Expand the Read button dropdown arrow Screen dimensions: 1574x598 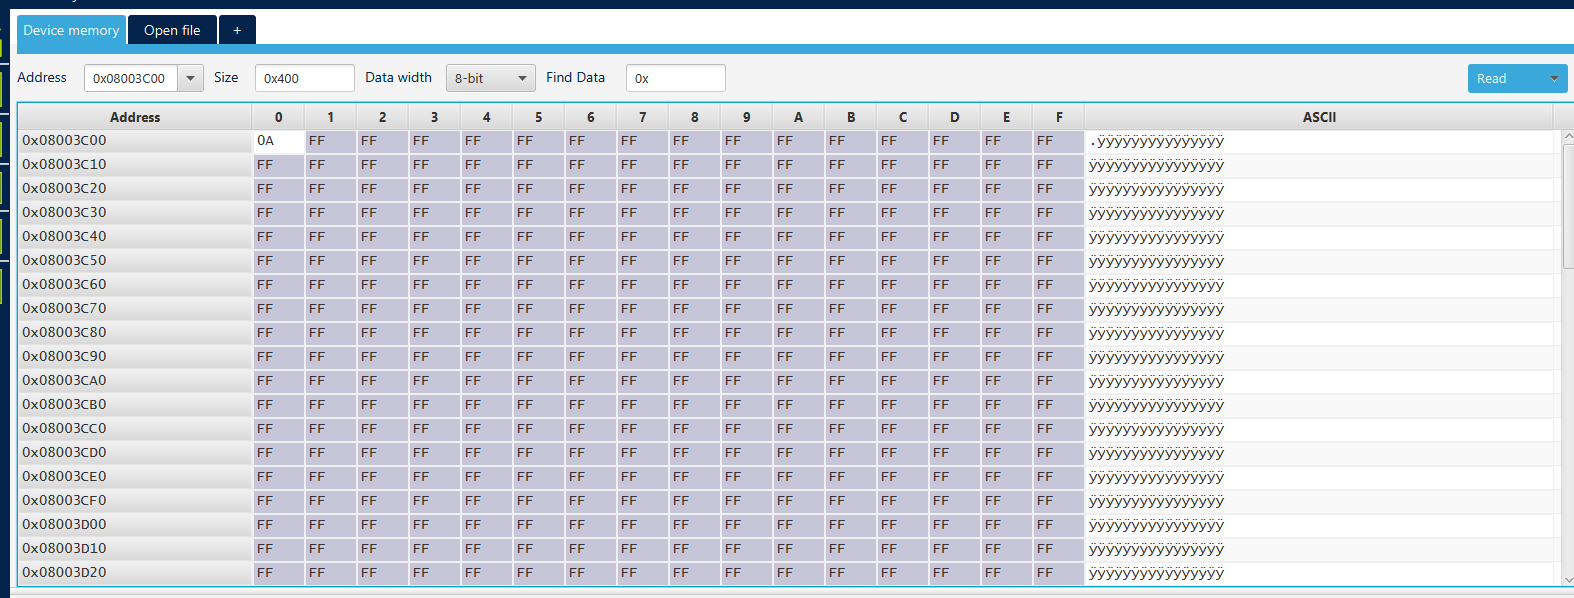1554,78
